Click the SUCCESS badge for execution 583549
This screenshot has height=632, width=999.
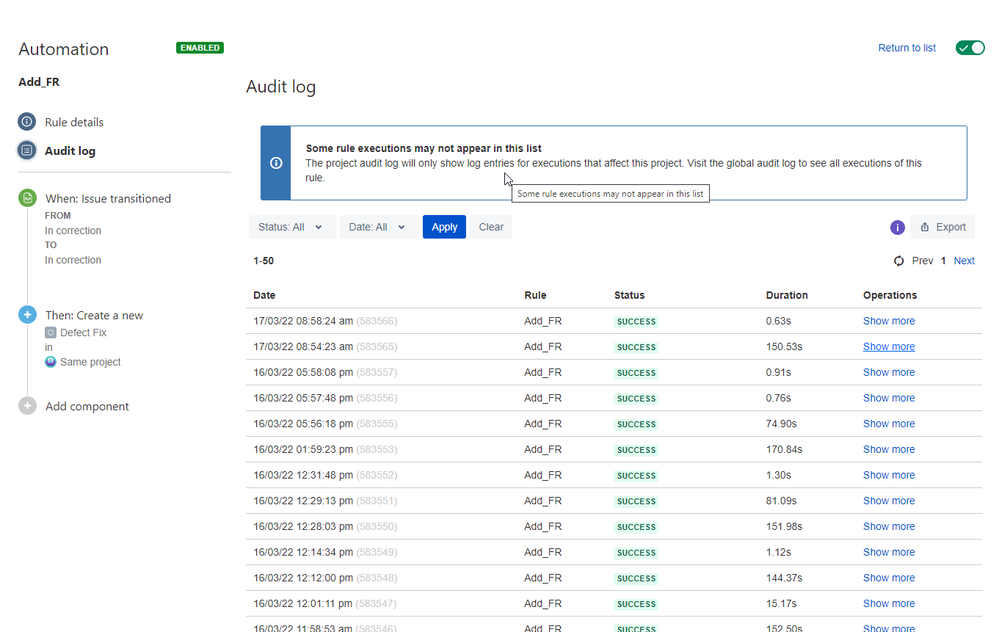pos(636,553)
